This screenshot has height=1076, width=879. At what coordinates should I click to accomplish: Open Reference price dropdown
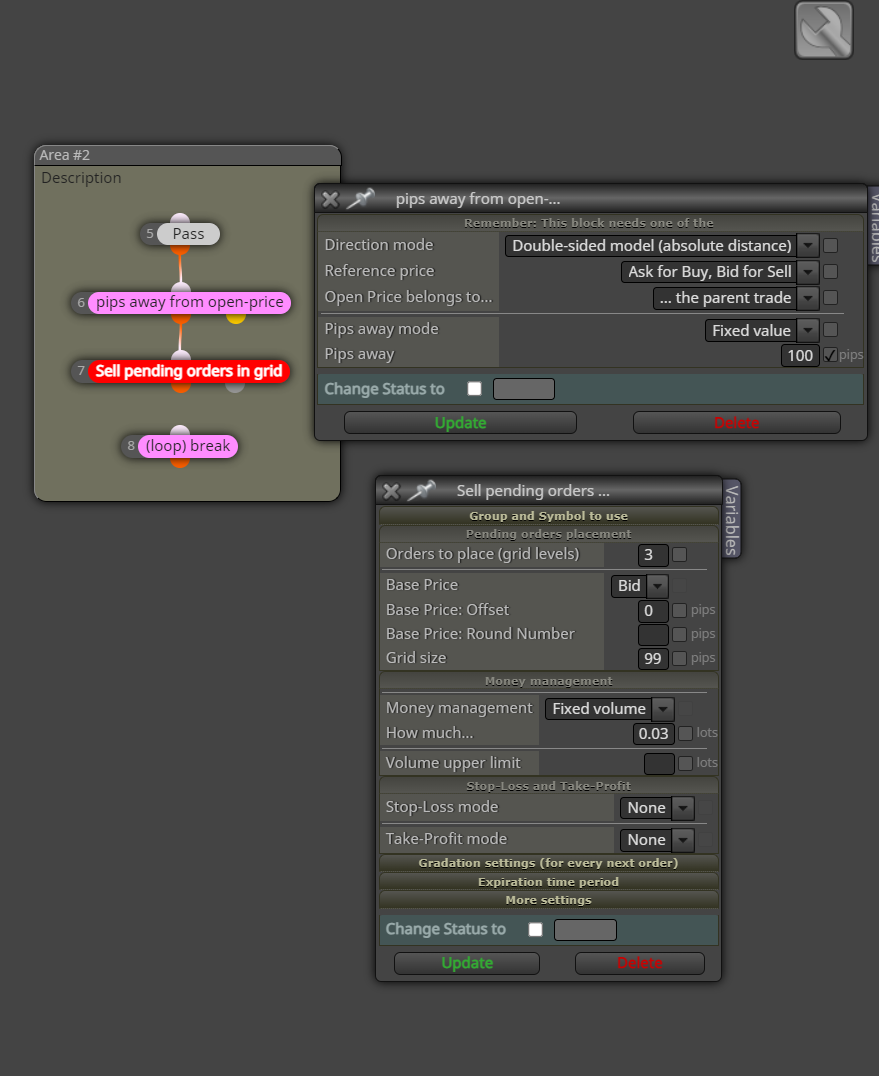pyautogui.click(x=808, y=272)
